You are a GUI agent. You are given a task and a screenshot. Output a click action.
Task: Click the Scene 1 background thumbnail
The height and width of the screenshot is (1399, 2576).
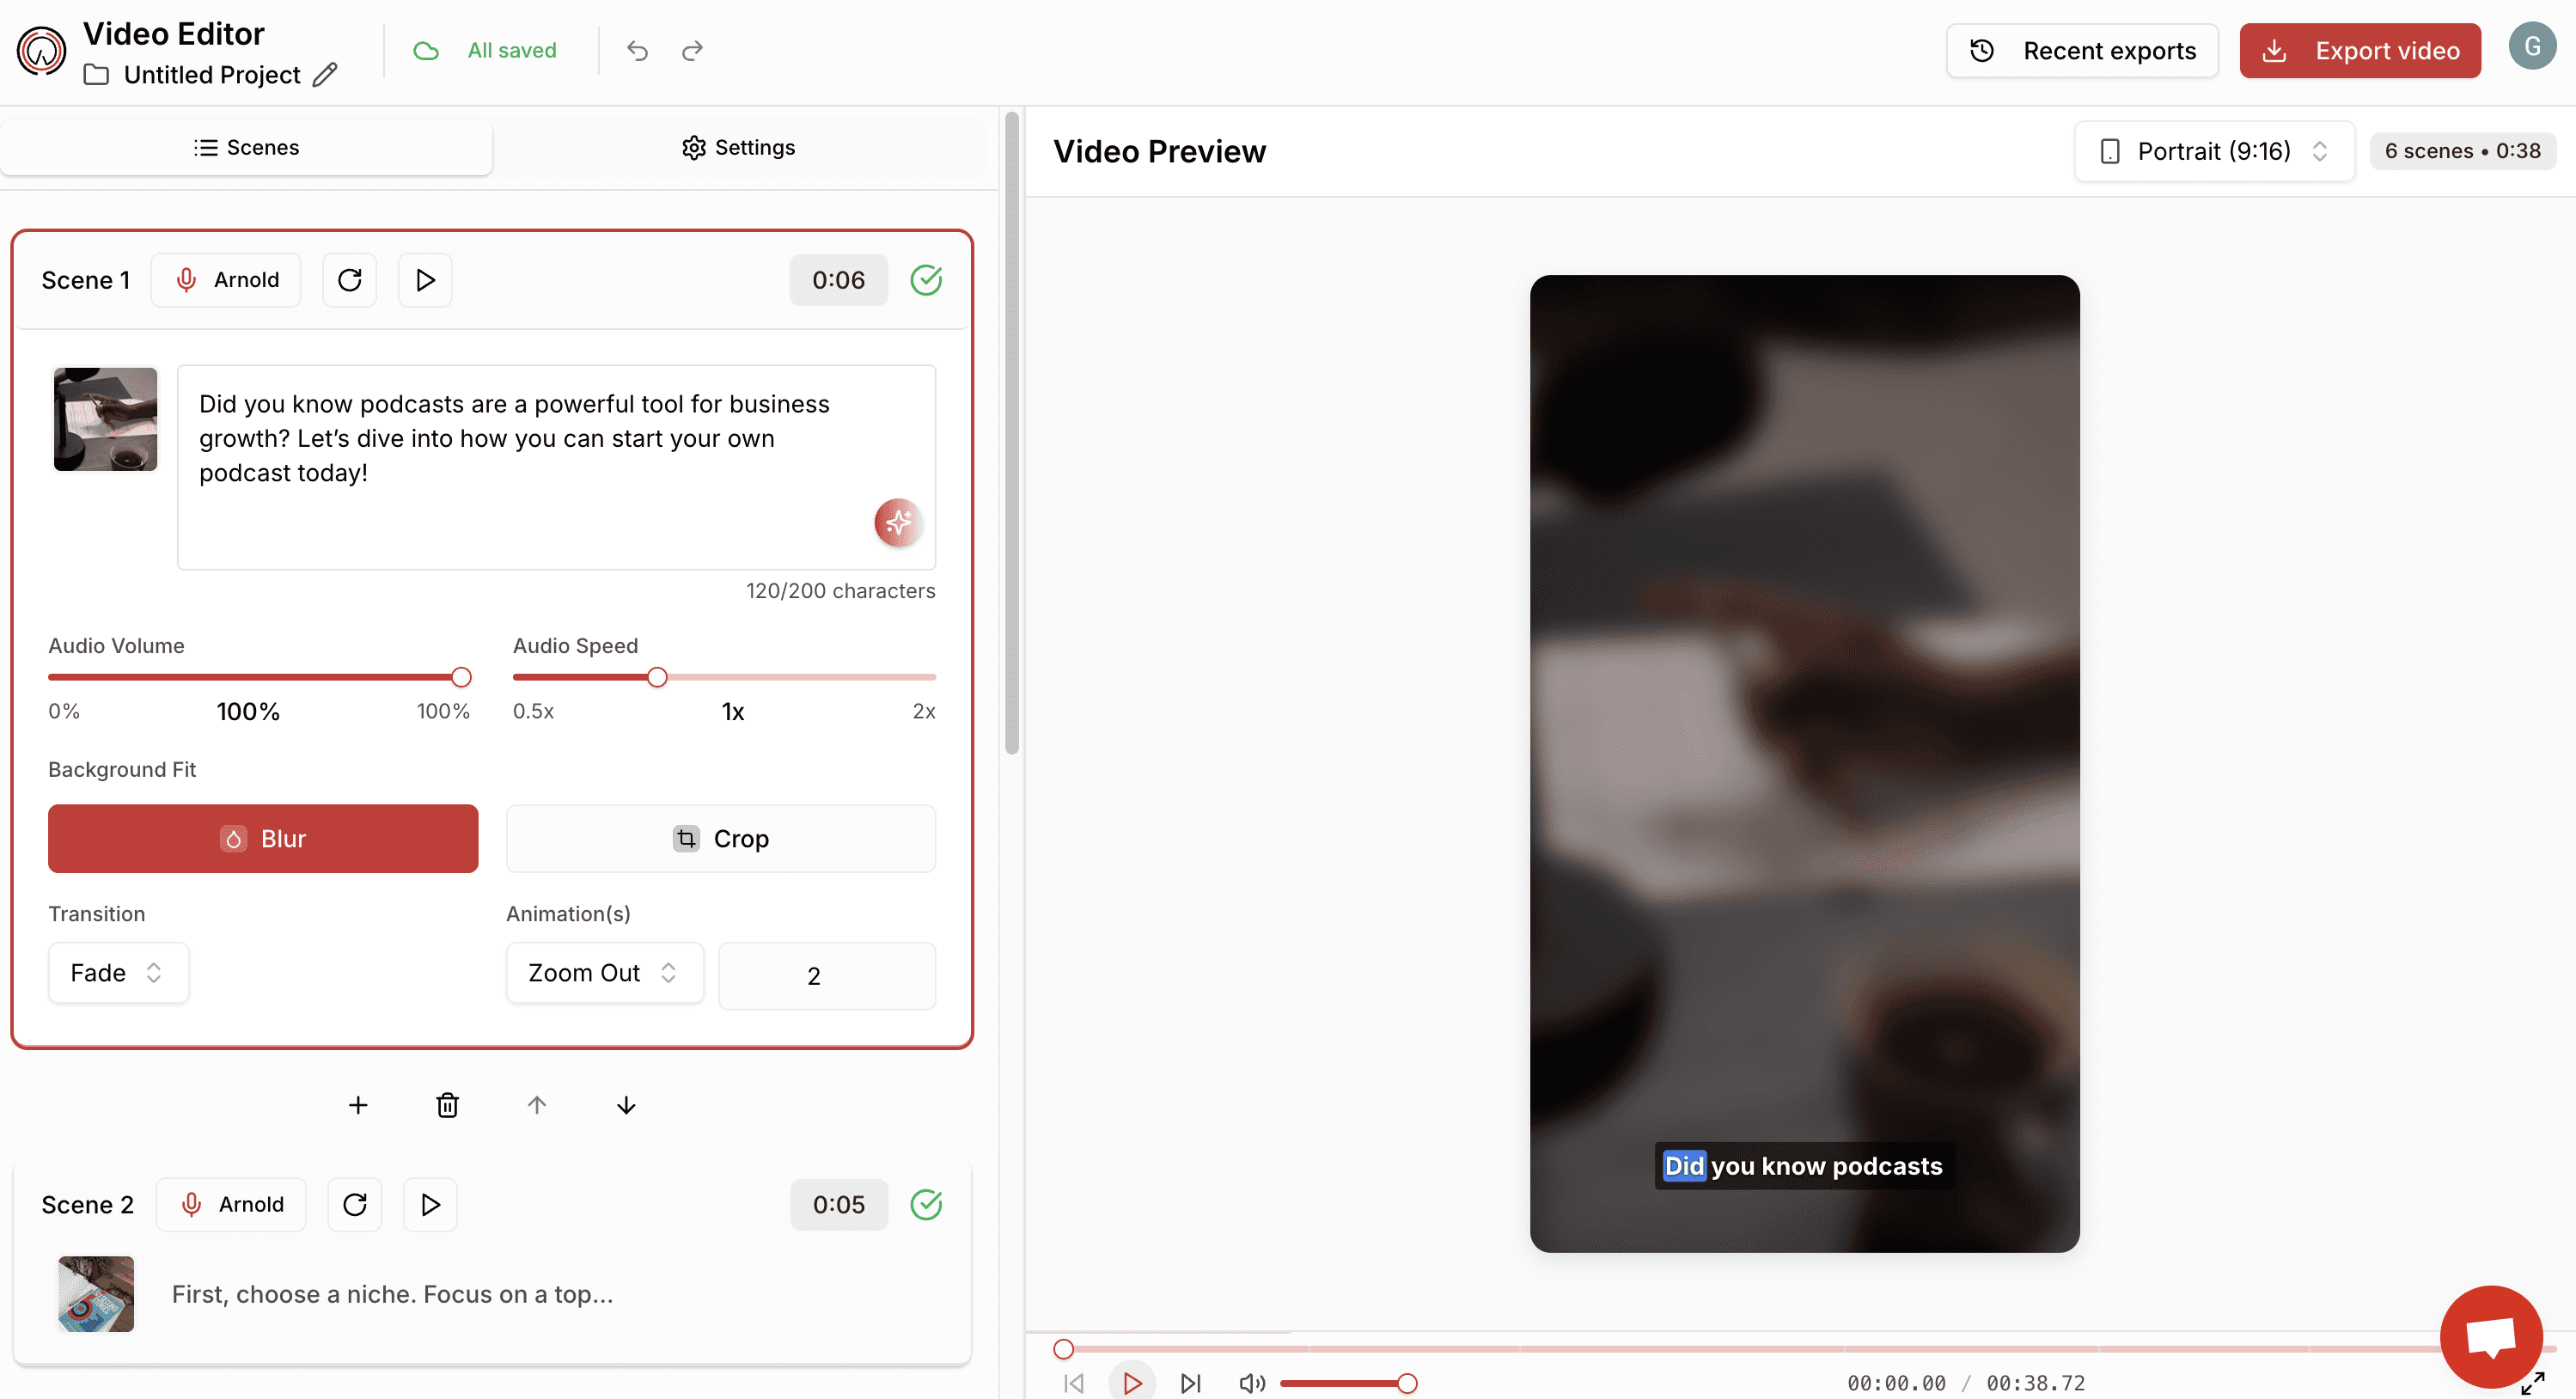tap(105, 419)
